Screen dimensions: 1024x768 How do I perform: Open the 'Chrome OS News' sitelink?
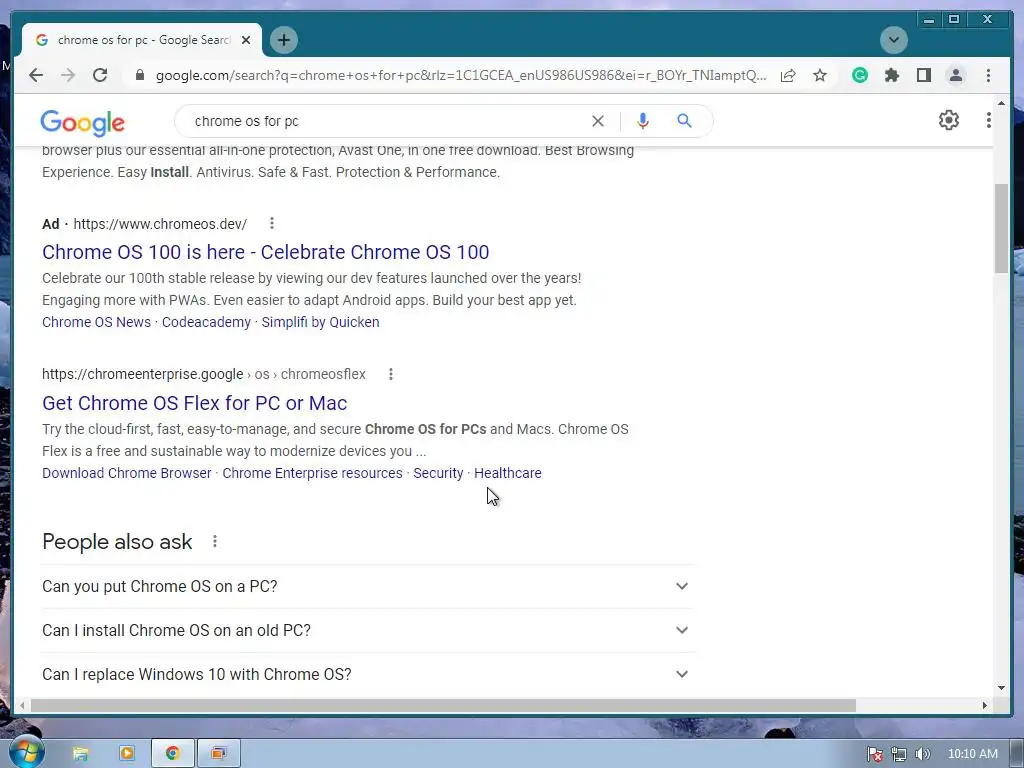click(96, 322)
